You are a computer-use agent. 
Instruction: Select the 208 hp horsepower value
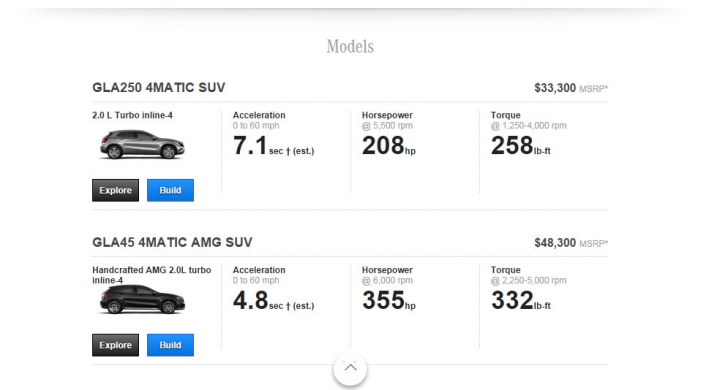pos(388,146)
